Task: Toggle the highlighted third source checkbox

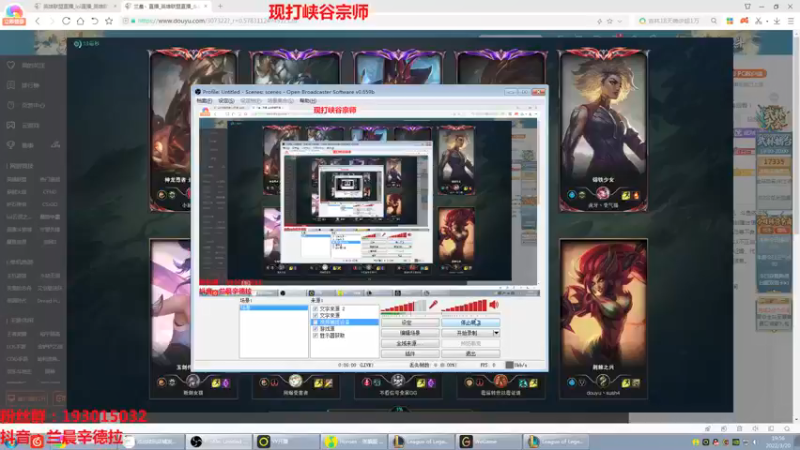Action: (315, 322)
